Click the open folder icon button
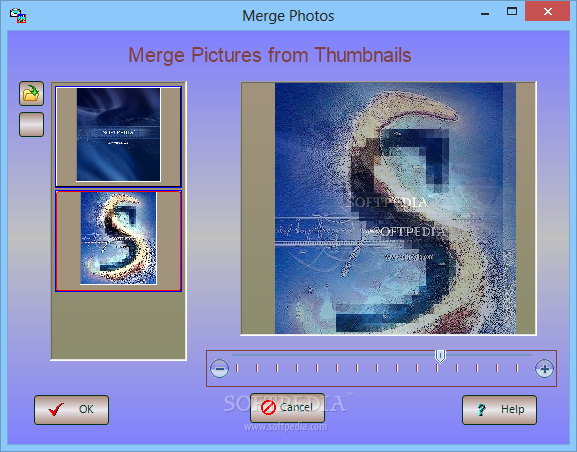 (x=32, y=93)
